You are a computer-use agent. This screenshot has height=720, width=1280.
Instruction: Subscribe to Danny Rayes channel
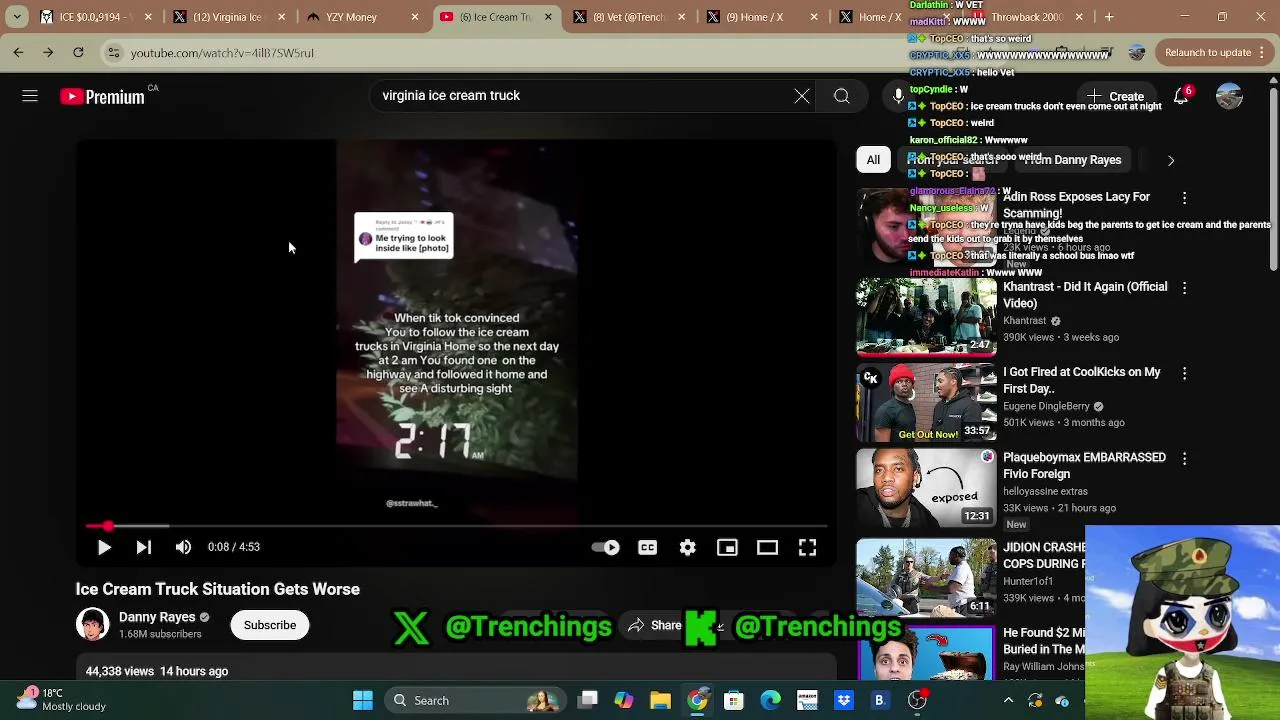(270, 625)
